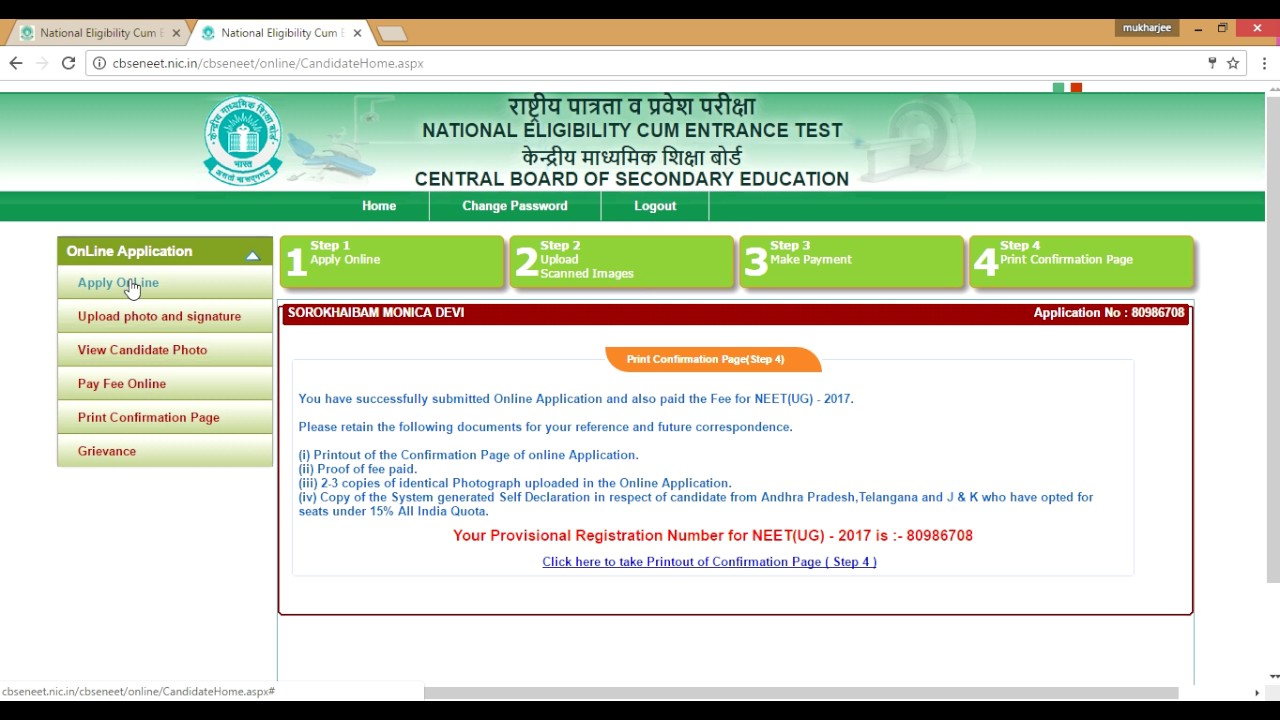Close the first National Eligibility tab
Image resolution: width=1280 pixels, height=720 pixels.
(176, 33)
